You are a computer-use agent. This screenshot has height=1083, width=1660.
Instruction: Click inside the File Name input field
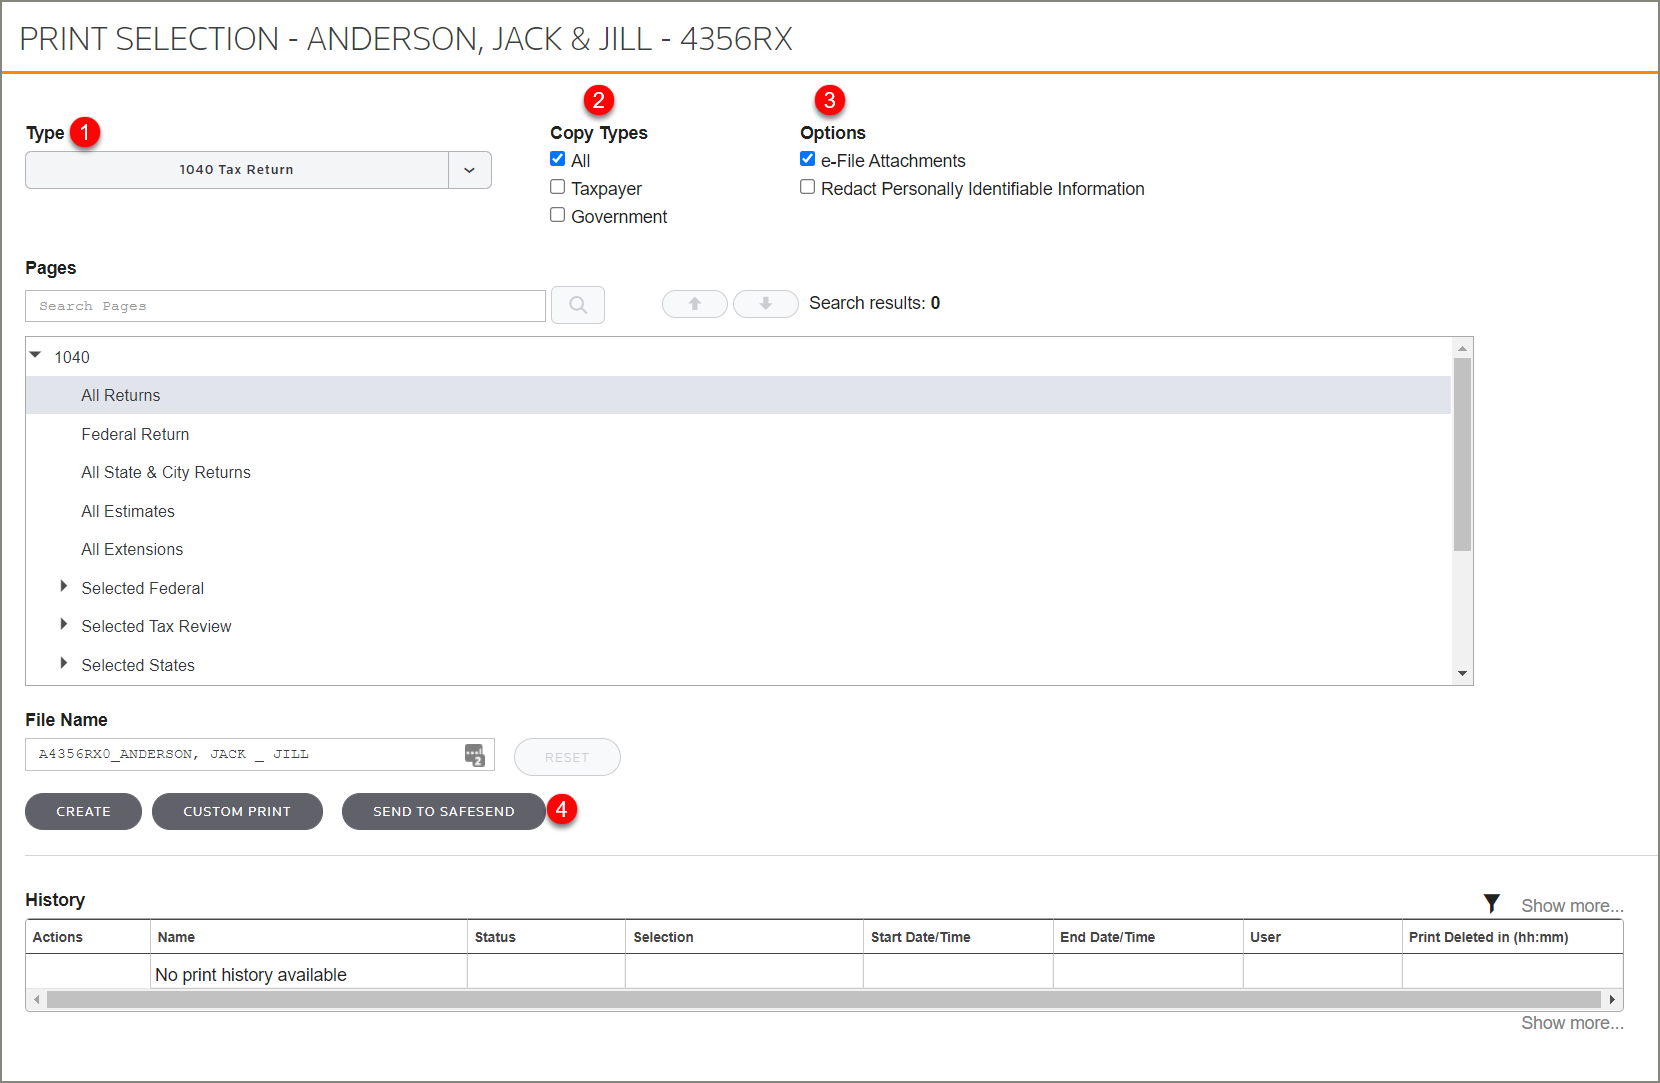pyautogui.click(x=240, y=754)
